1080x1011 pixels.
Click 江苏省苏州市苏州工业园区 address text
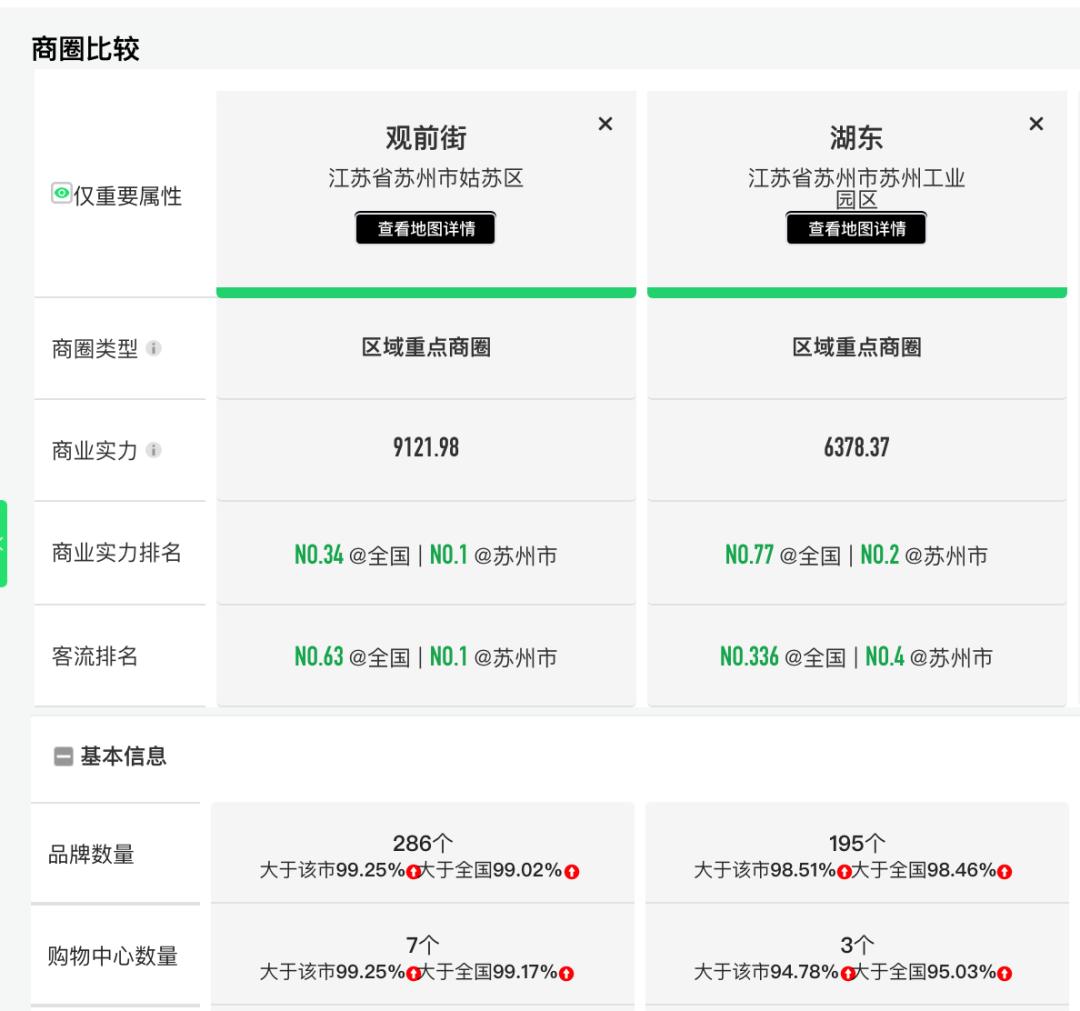(856, 189)
